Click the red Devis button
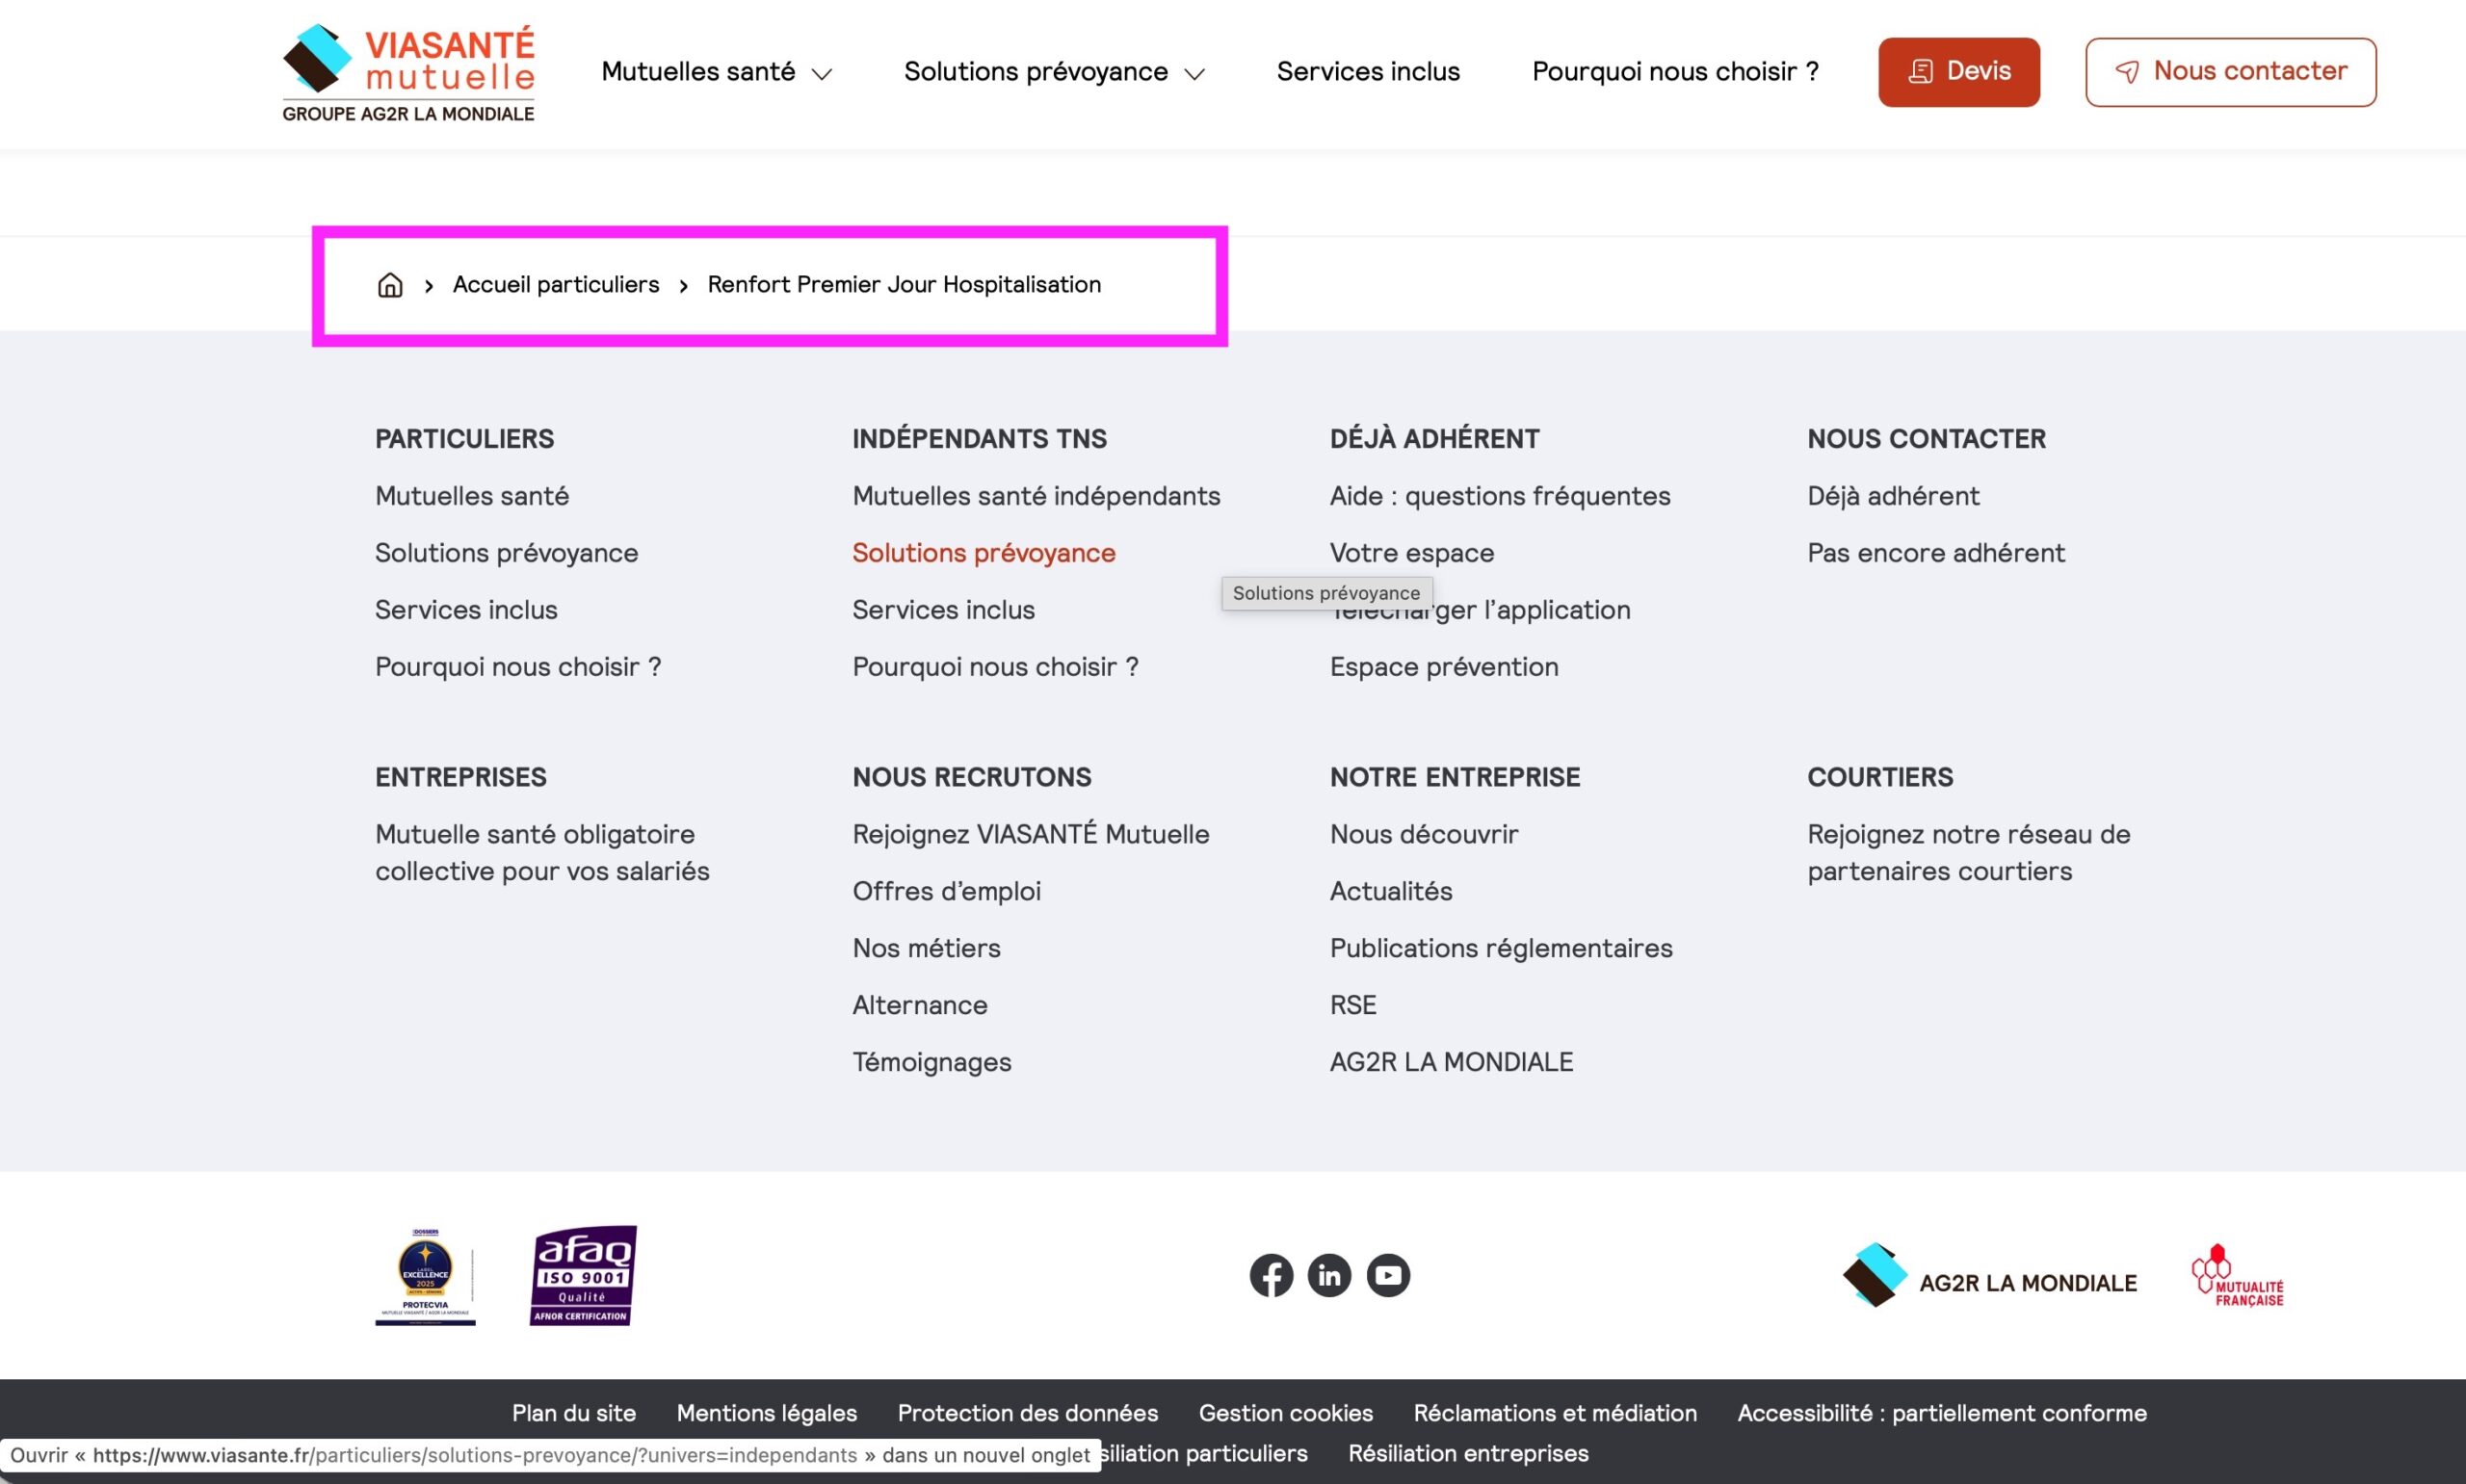Viewport: 2466px width, 1484px height. tap(1958, 72)
